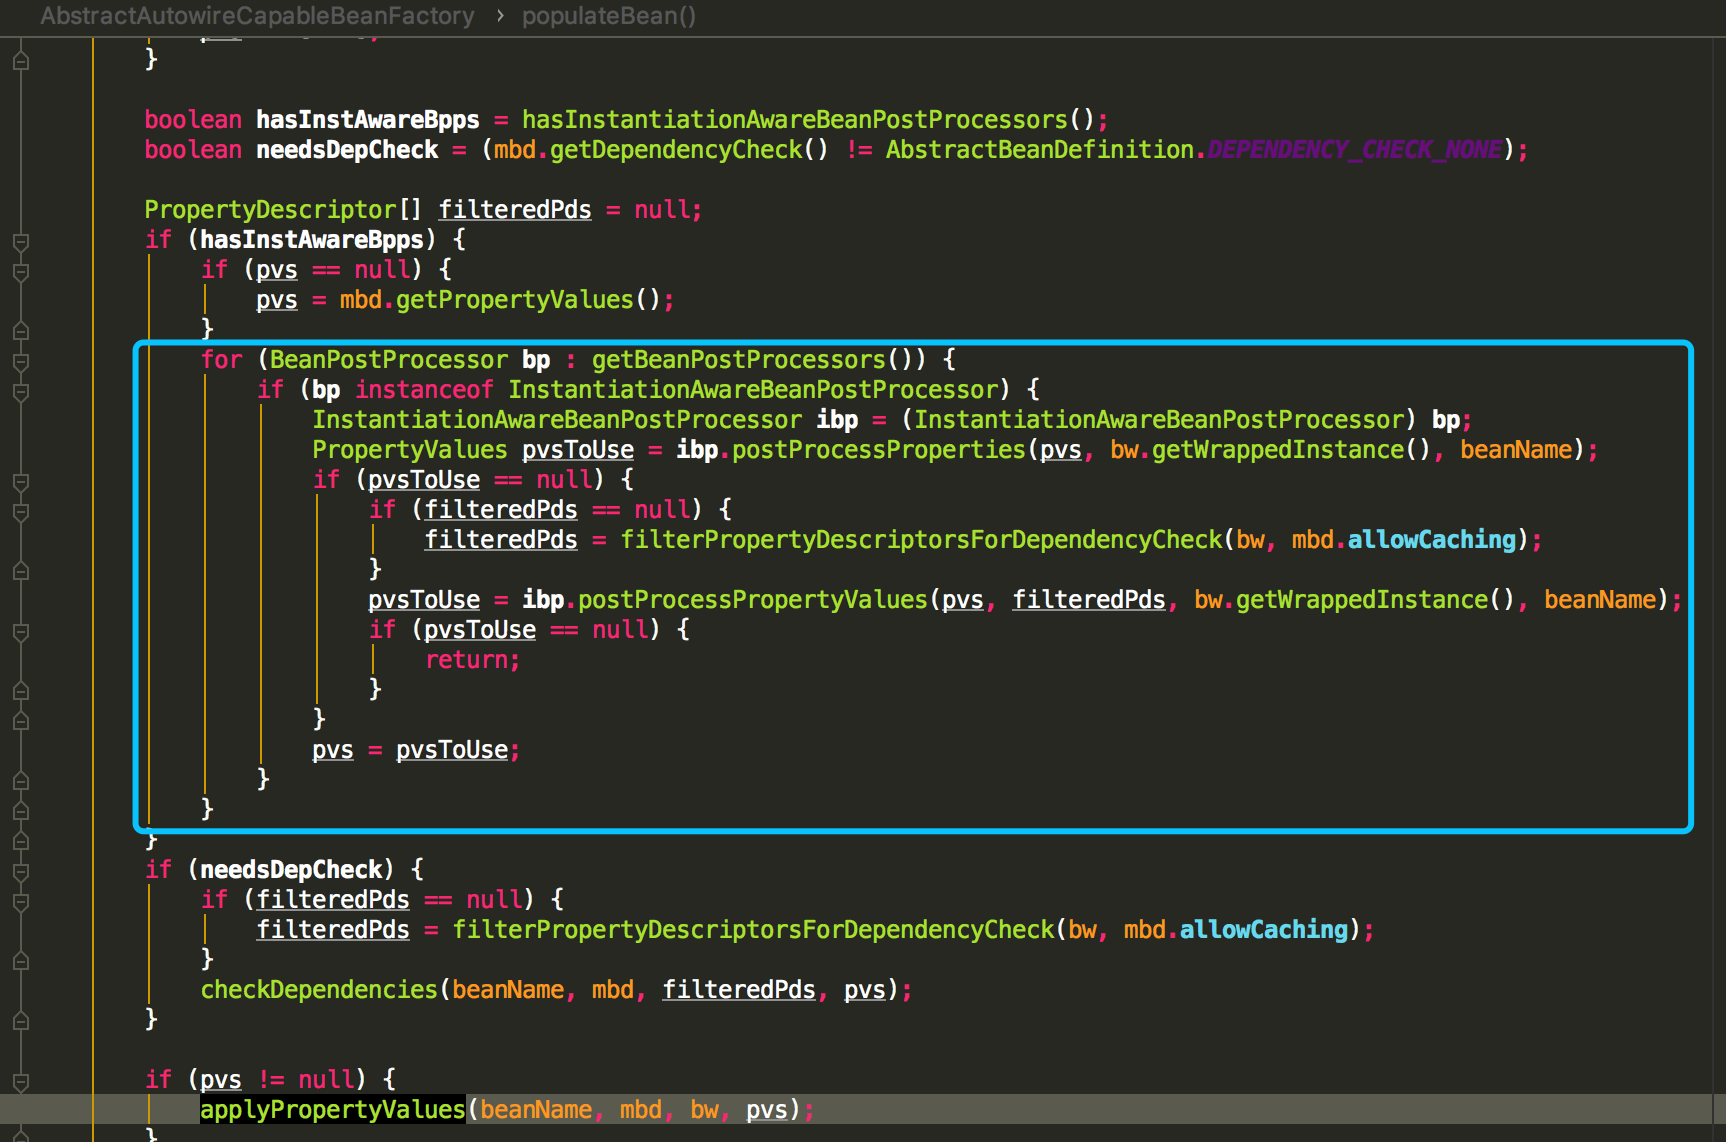Open the AbstractAutowireCapableBeanFactory breadcrumb

(x=257, y=16)
